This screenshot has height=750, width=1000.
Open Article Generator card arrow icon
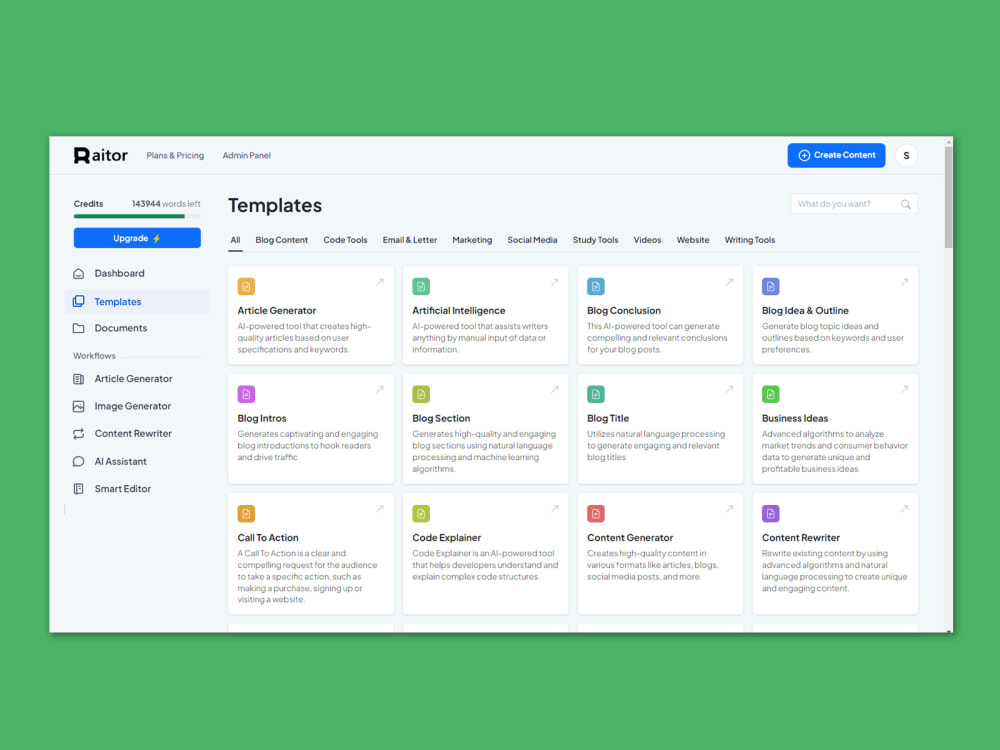pyautogui.click(x=379, y=282)
